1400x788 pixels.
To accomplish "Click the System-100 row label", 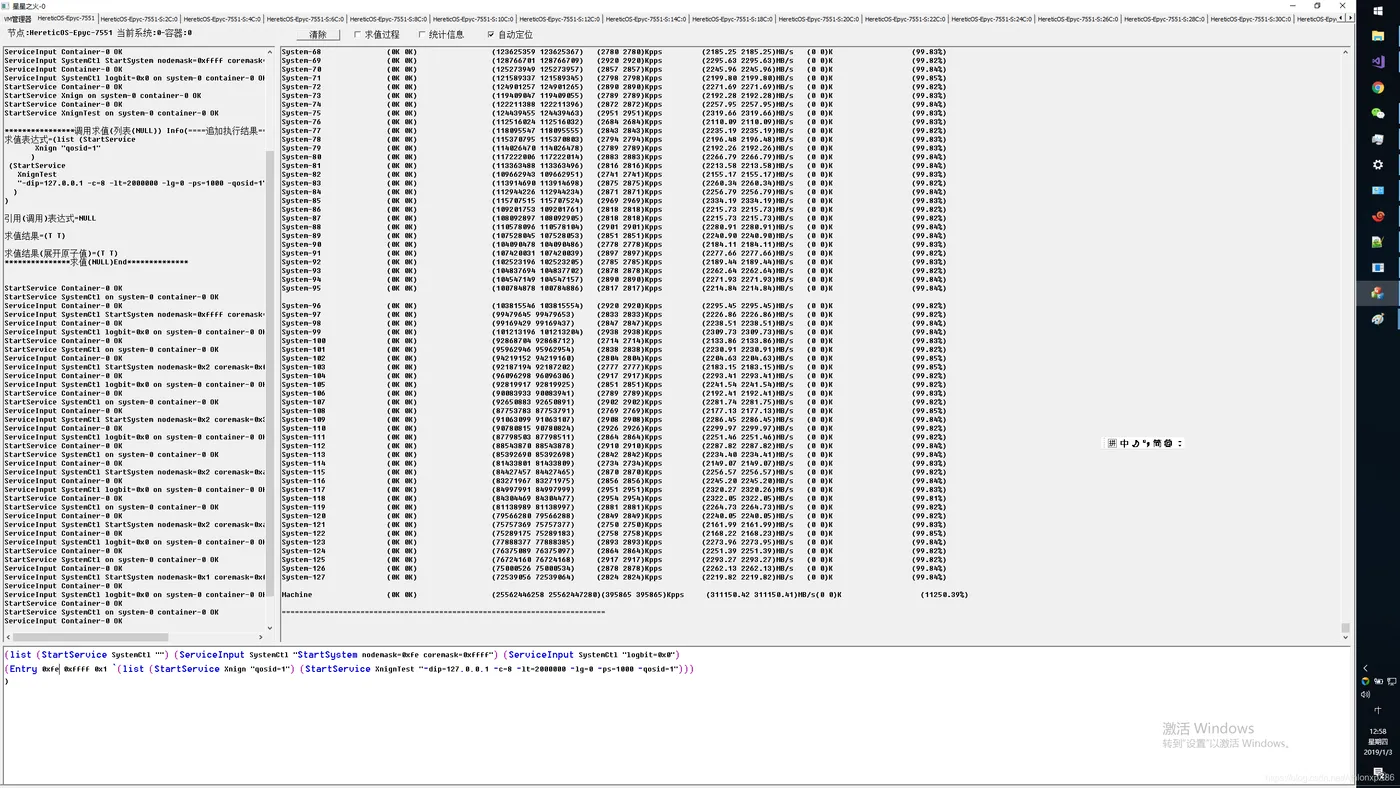I will click(303, 341).
